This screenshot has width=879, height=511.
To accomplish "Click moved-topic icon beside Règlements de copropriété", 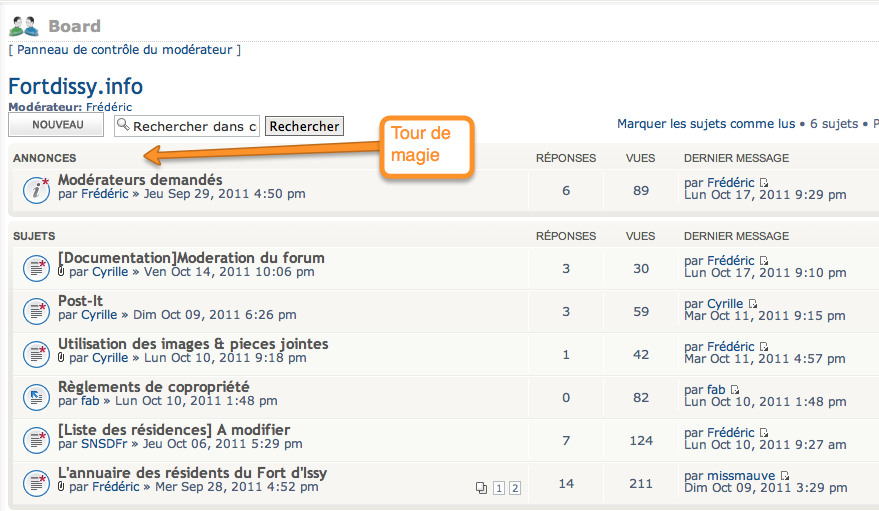I will [36, 397].
